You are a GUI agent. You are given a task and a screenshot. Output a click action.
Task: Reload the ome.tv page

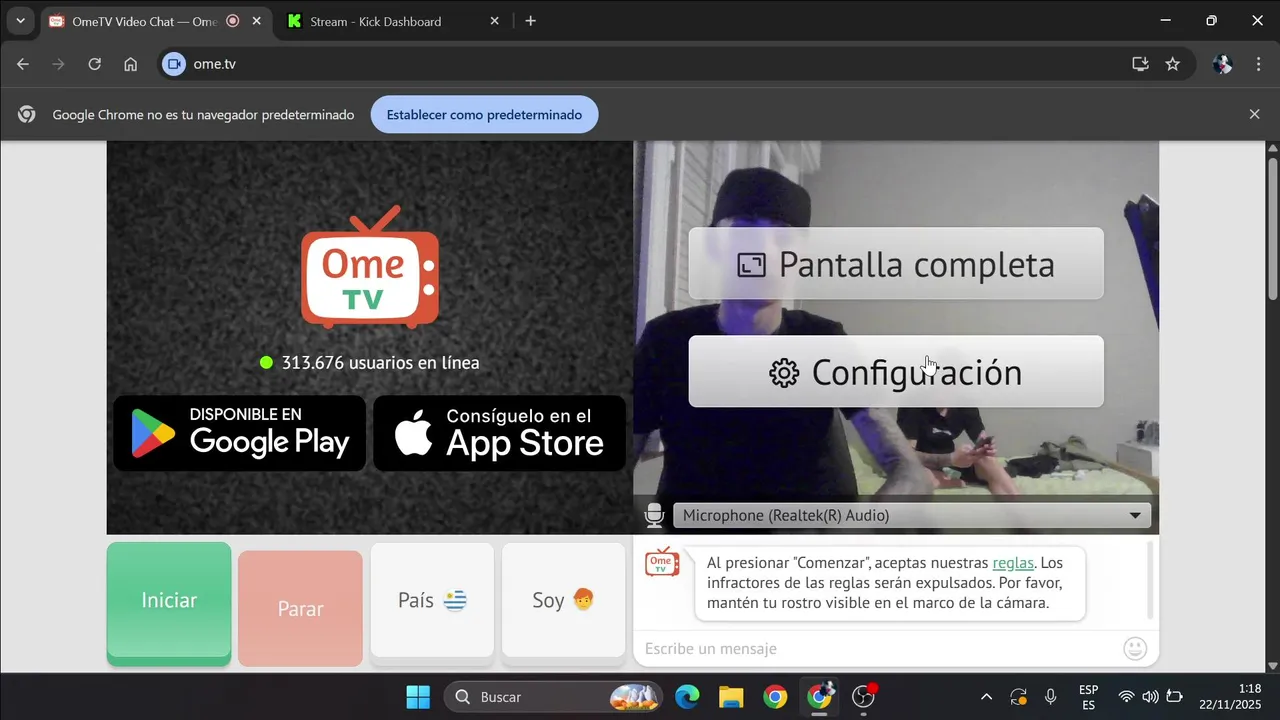coord(94,64)
